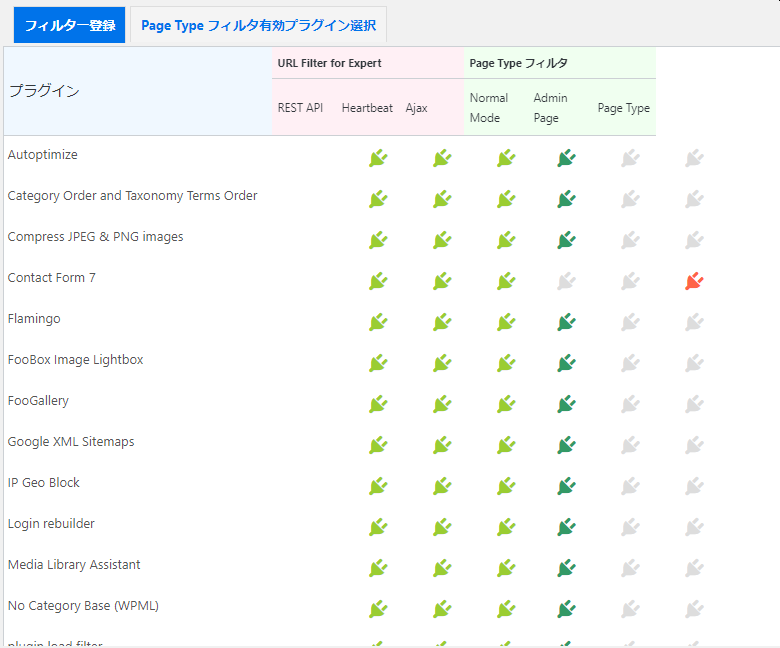The height and width of the screenshot is (648, 780).
Task: Click first gray plug in Google XML Sitemaps row
Action: click(630, 445)
